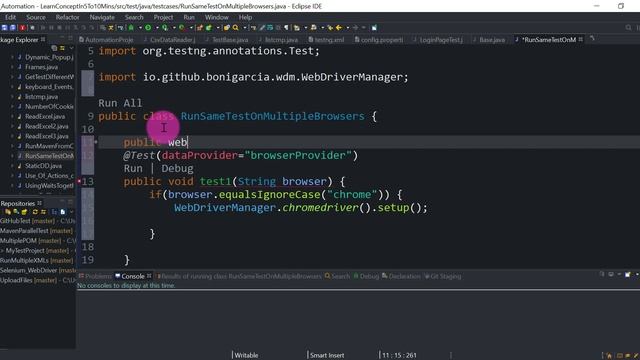Click the white document icon in Repositories toolbar
The width and height of the screenshot is (640, 360).
(x=62, y=212)
